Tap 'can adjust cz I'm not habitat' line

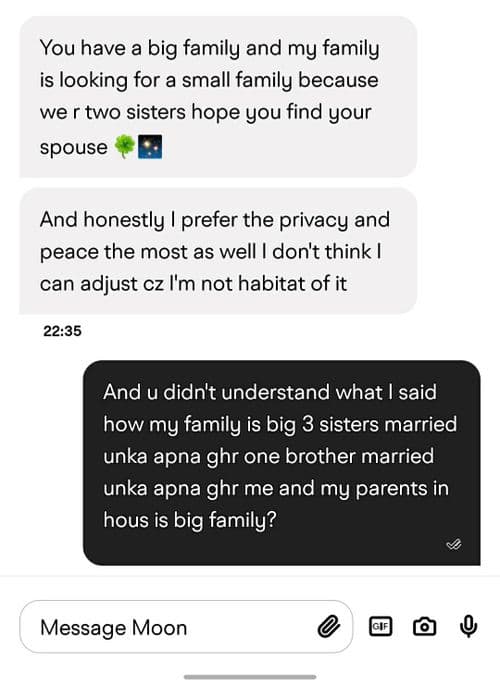point(193,284)
